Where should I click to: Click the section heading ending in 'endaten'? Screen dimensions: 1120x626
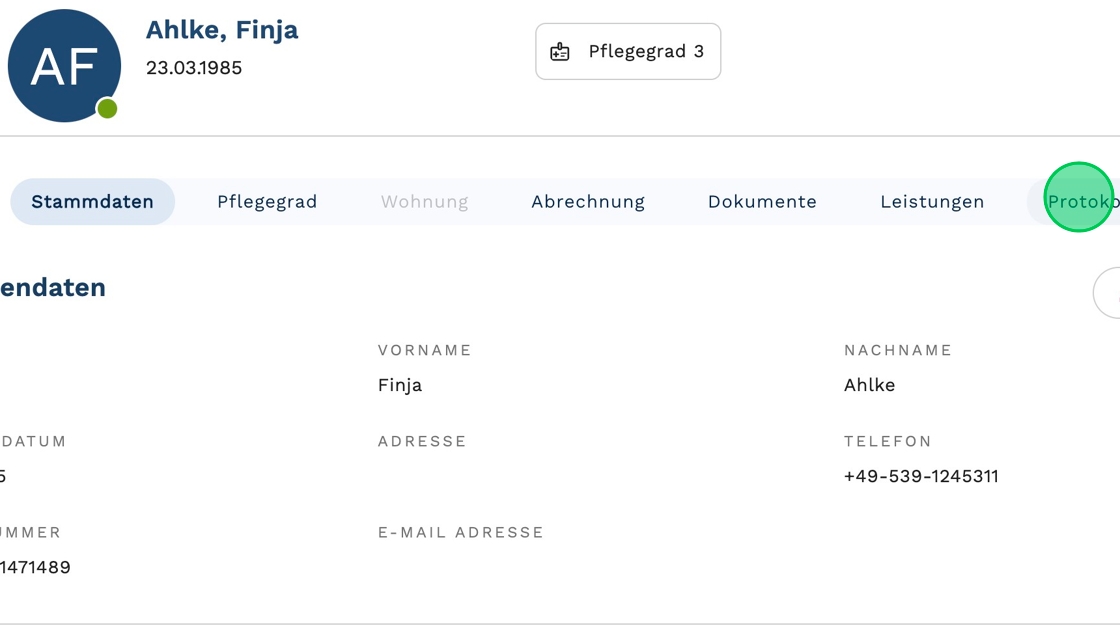(x=54, y=288)
